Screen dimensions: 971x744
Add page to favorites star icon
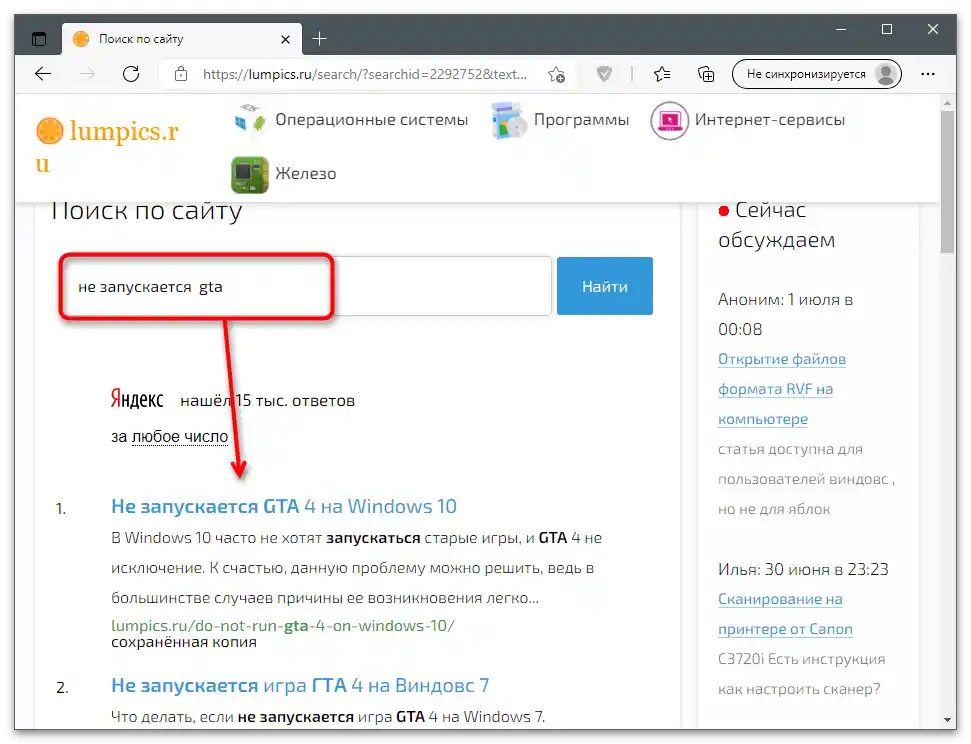(x=556, y=74)
